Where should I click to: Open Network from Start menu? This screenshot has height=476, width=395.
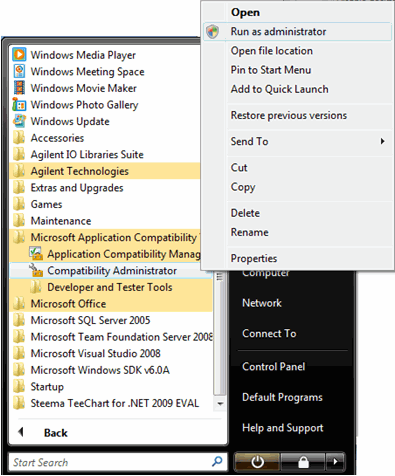coord(262,303)
